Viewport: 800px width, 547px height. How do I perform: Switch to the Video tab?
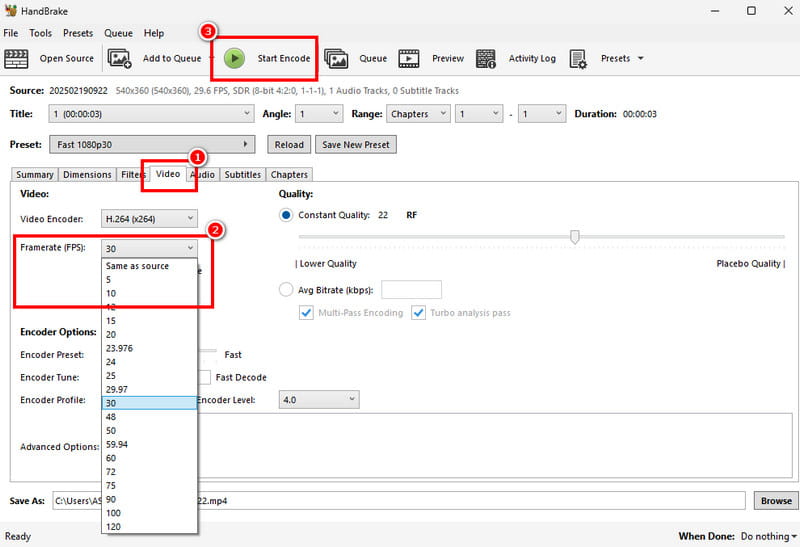(x=168, y=173)
